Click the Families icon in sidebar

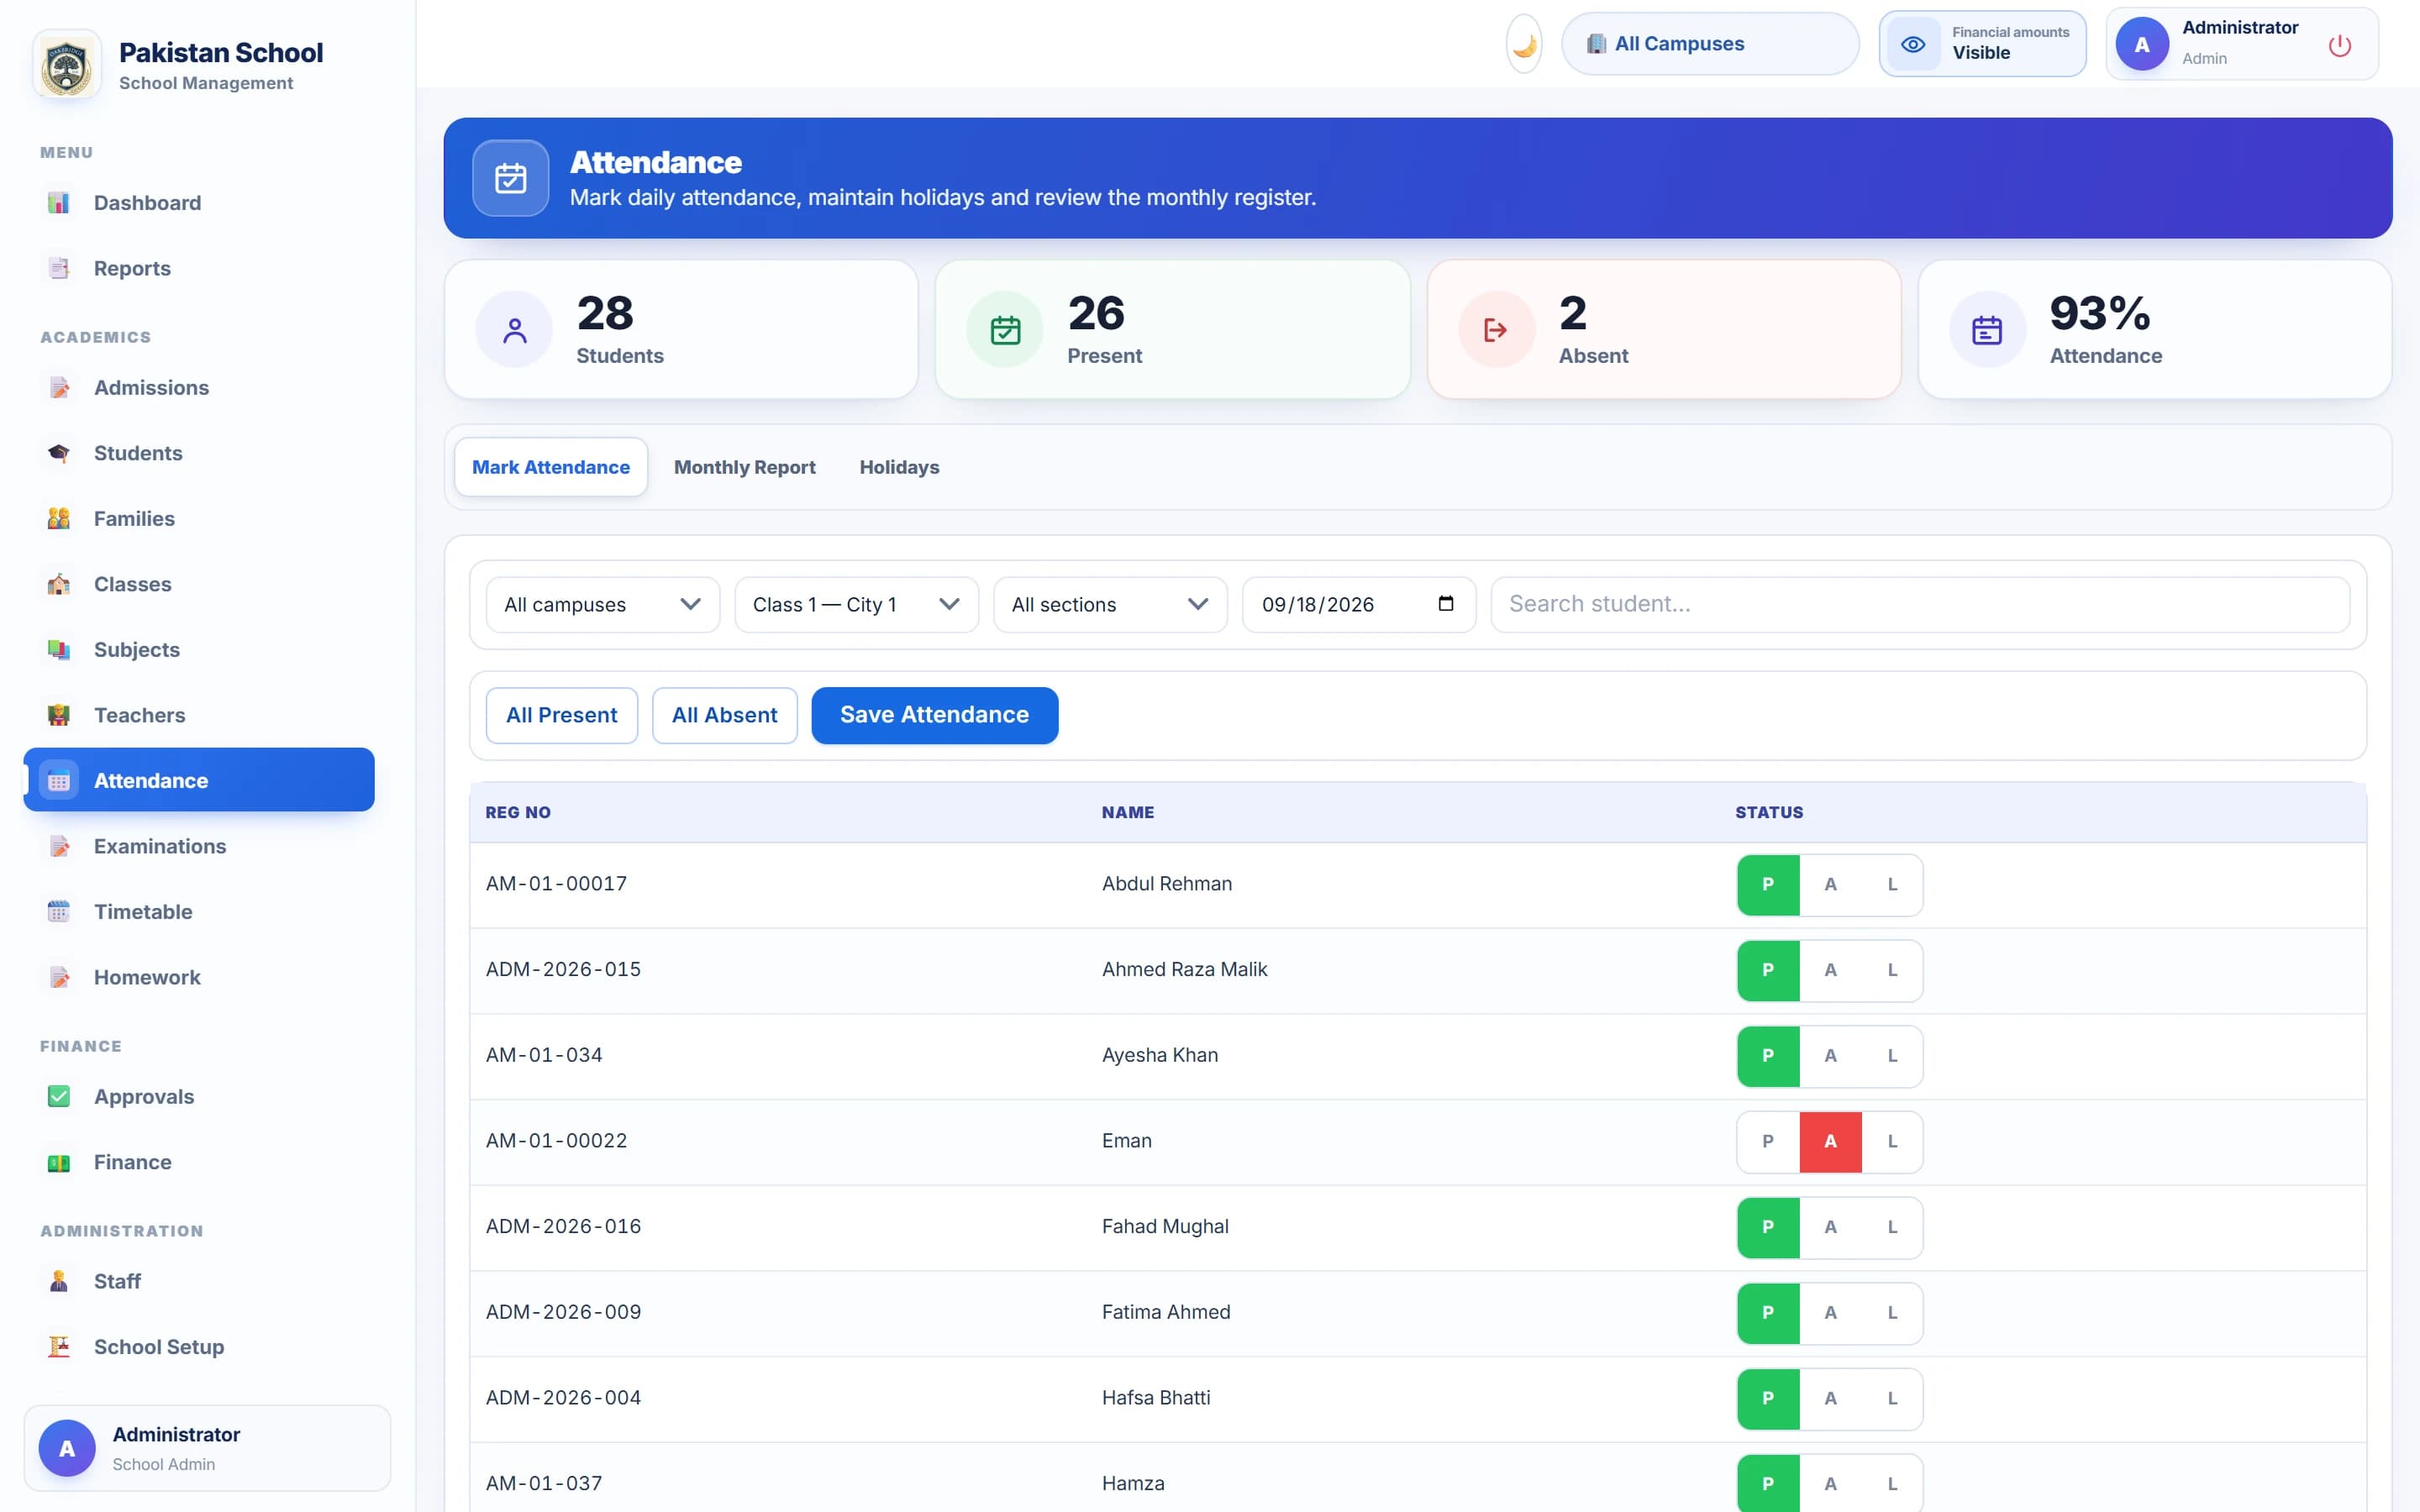(59, 518)
